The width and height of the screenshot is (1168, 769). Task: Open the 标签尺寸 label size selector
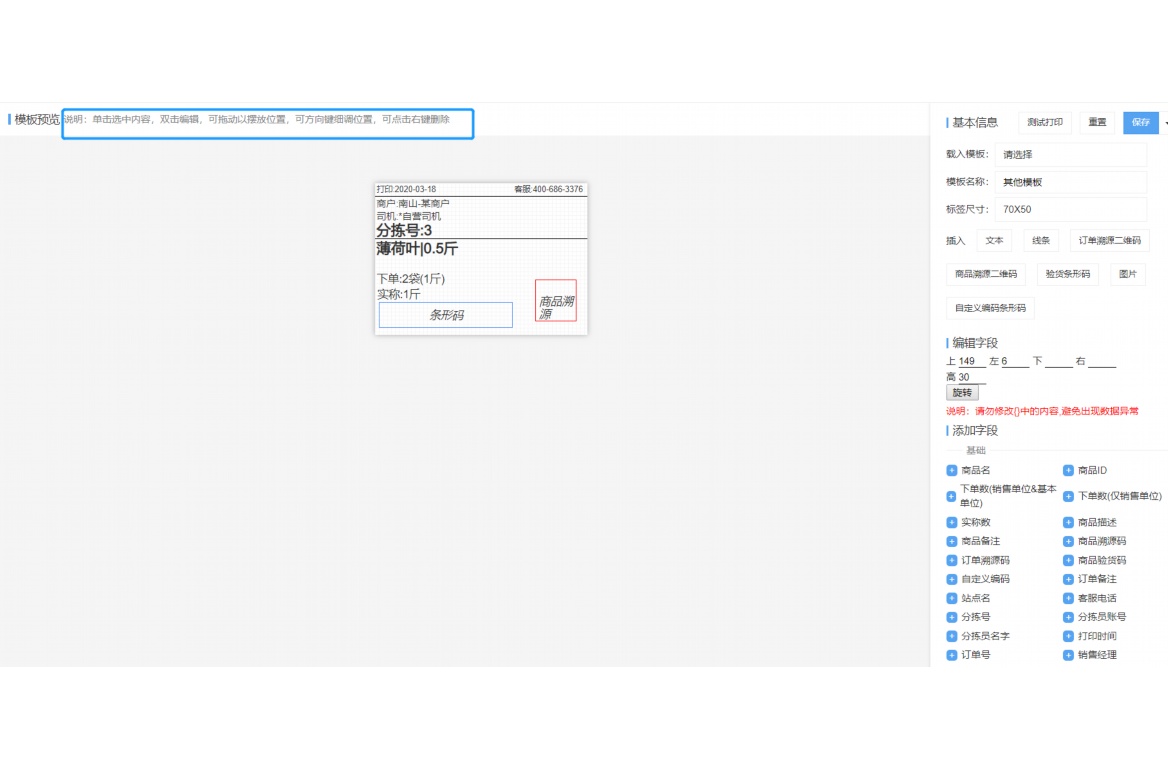[1070, 210]
